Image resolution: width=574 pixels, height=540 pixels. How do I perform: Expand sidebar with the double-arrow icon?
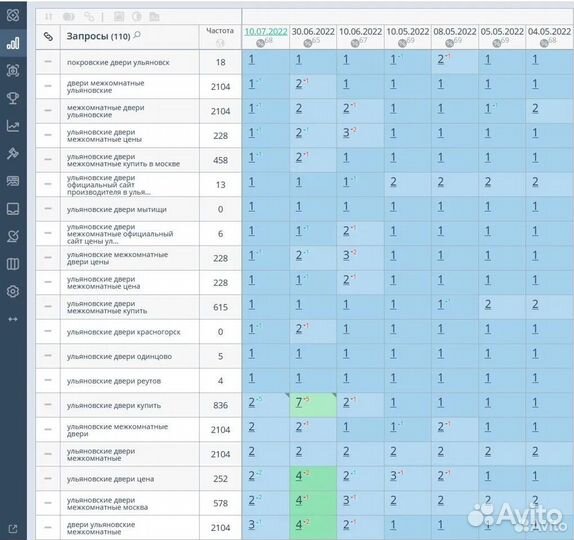point(13,319)
